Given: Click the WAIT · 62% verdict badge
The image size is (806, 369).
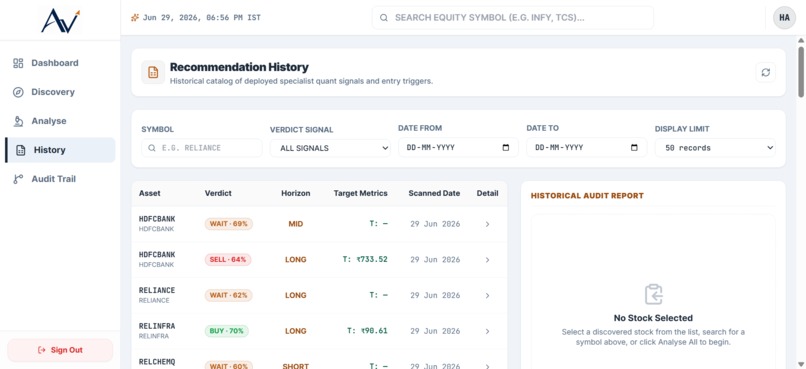Looking at the screenshot, I should (x=229, y=296).
